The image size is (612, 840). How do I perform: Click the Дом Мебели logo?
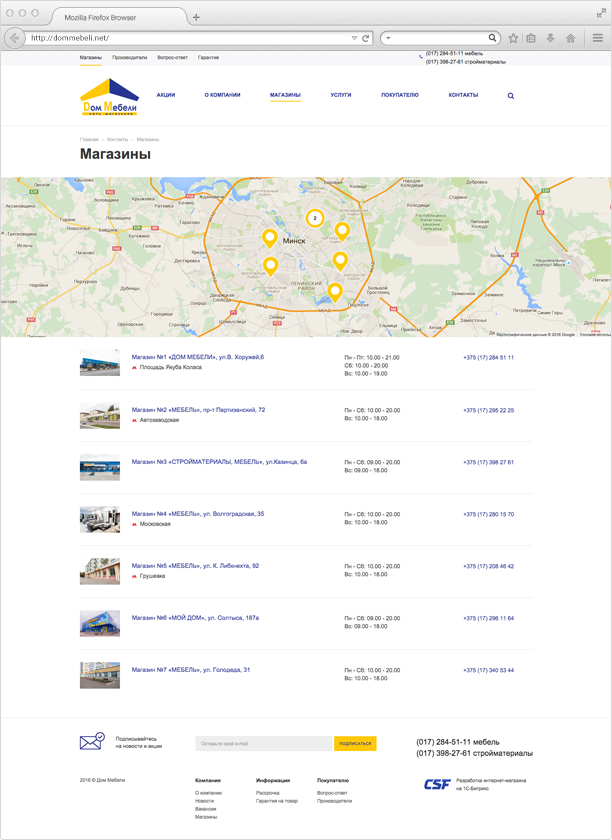109,97
